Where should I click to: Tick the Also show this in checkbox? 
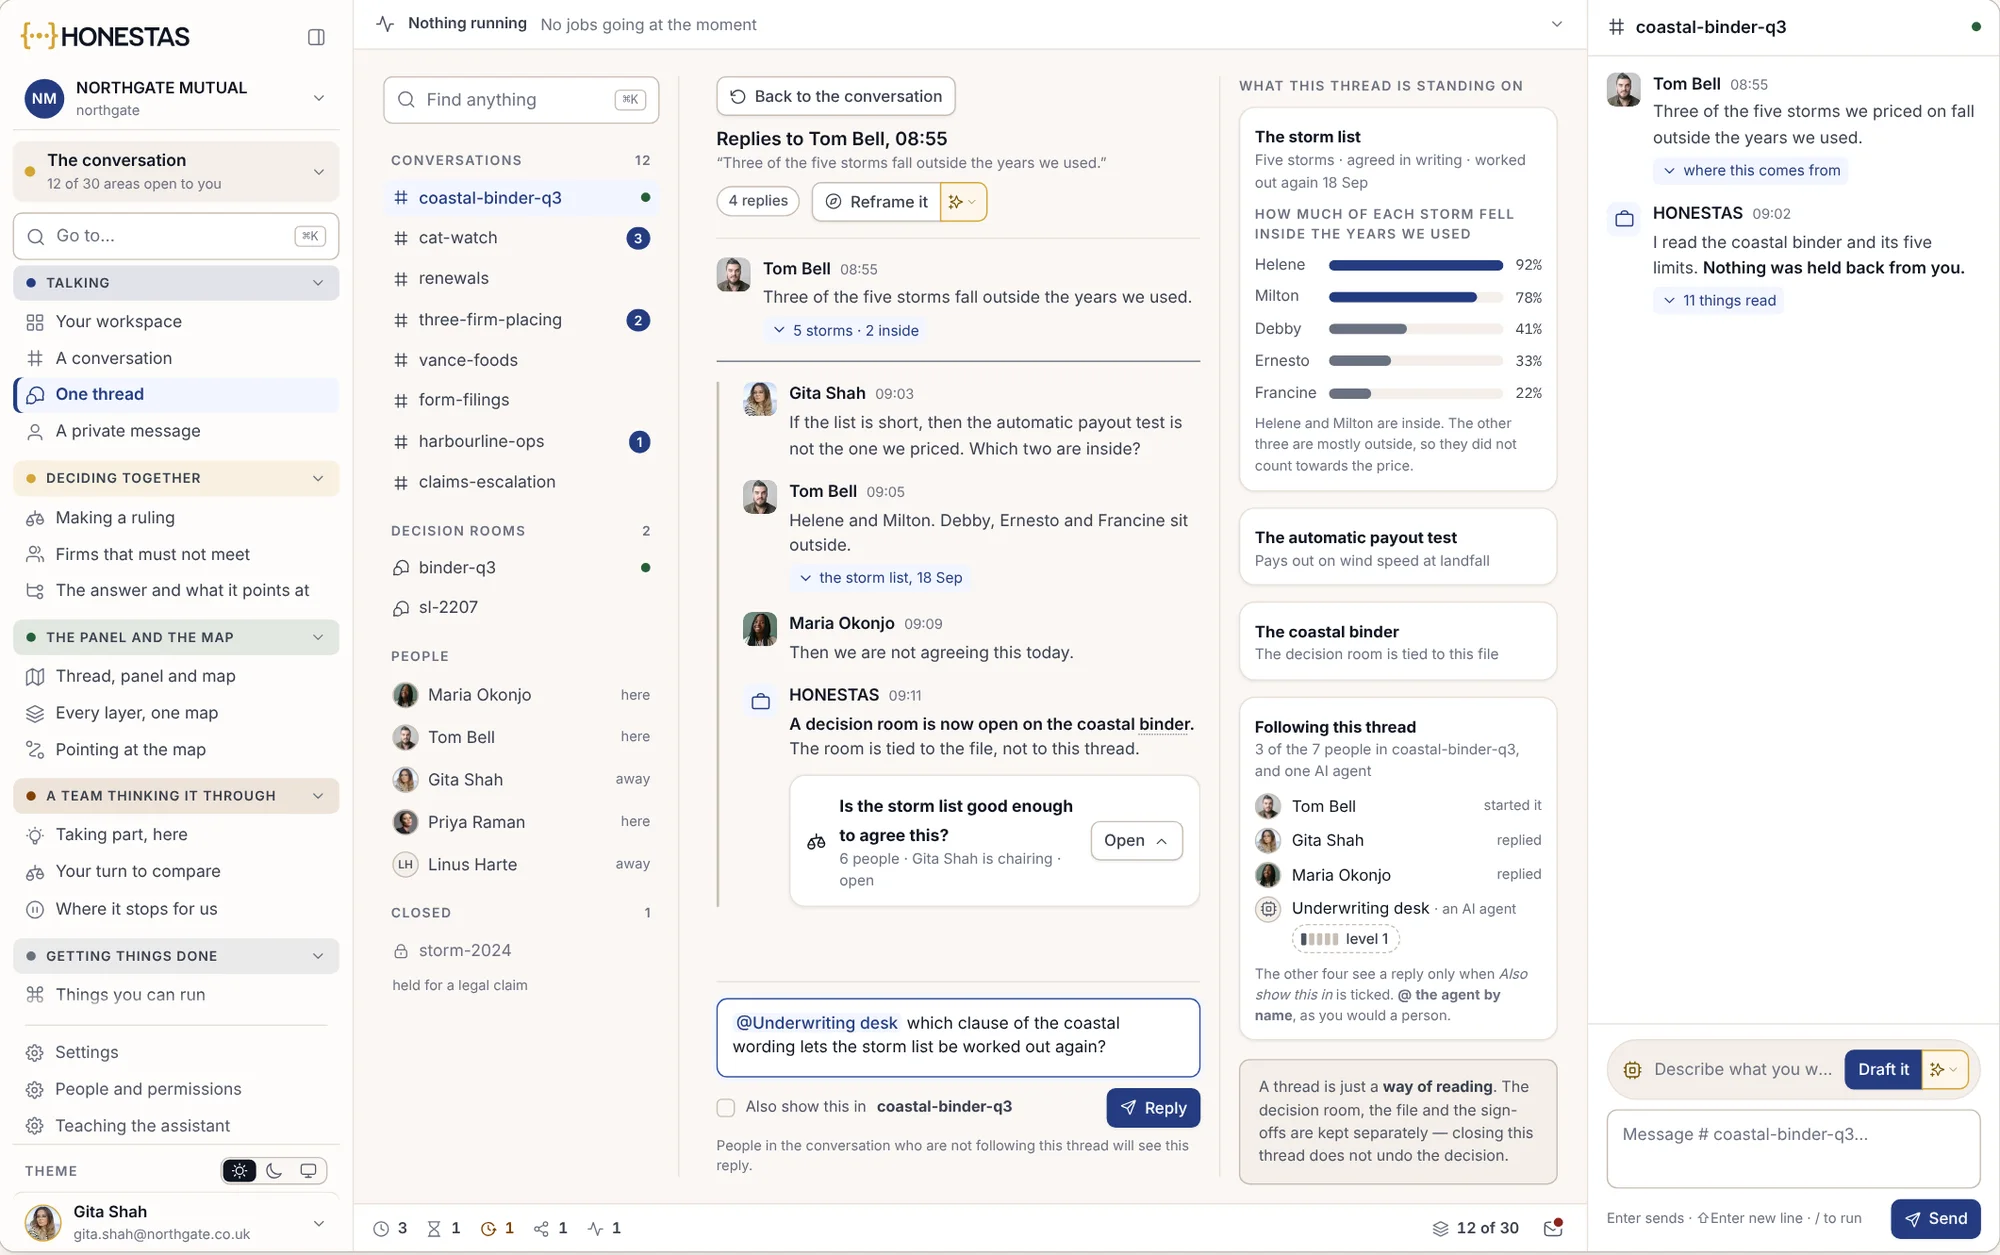726,1107
